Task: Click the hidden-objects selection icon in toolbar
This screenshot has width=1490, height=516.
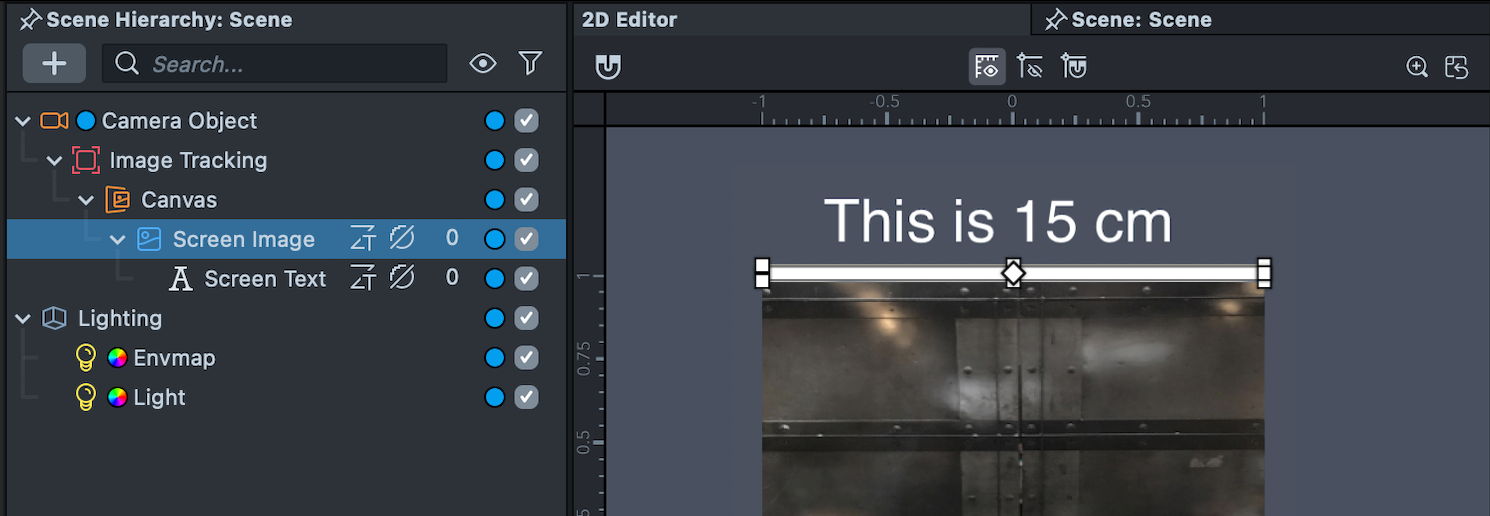Action: pos(1030,67)
